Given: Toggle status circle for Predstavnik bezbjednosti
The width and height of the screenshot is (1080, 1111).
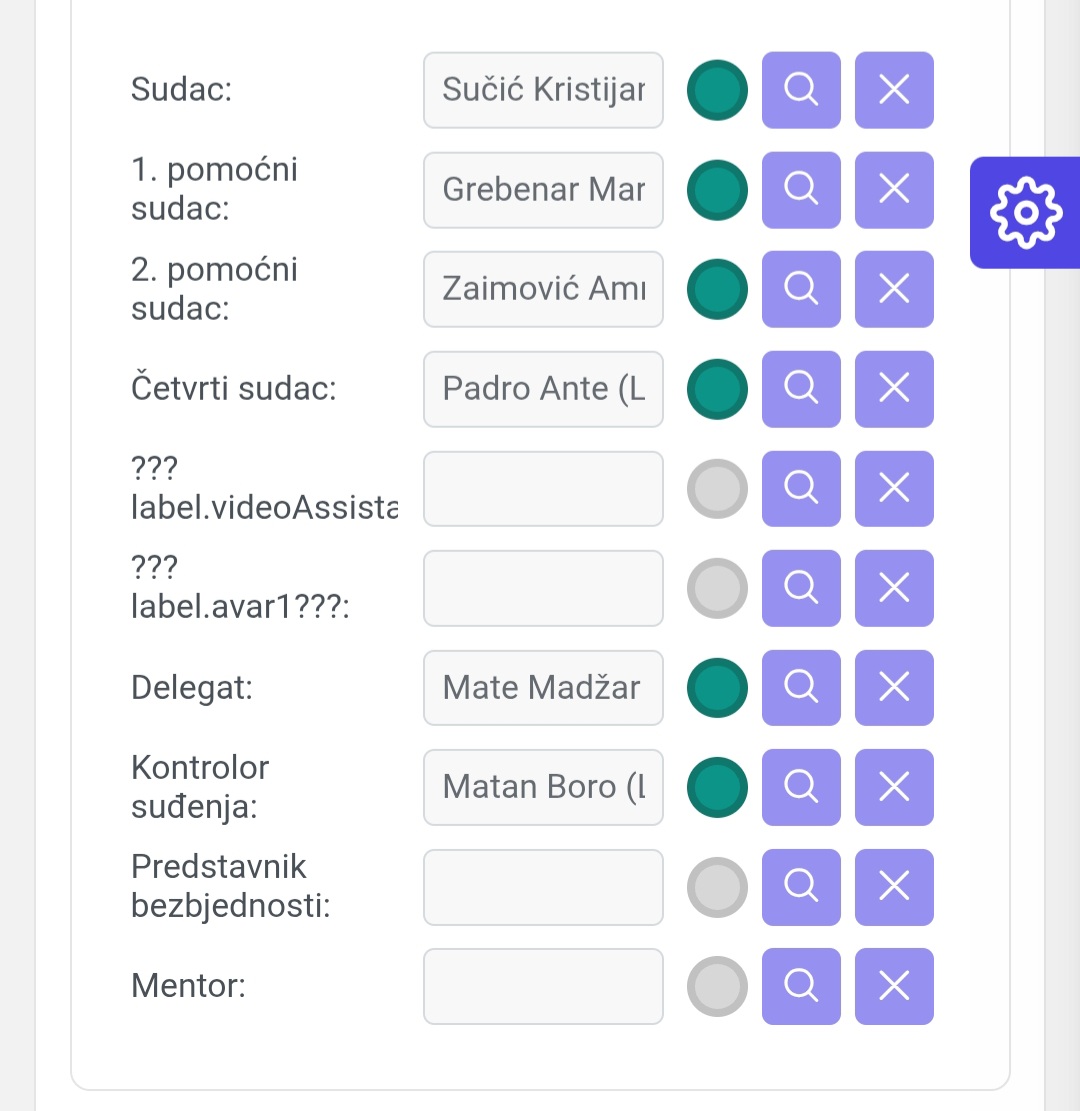Looking at the screenshot, I should [x=717, y=887].
